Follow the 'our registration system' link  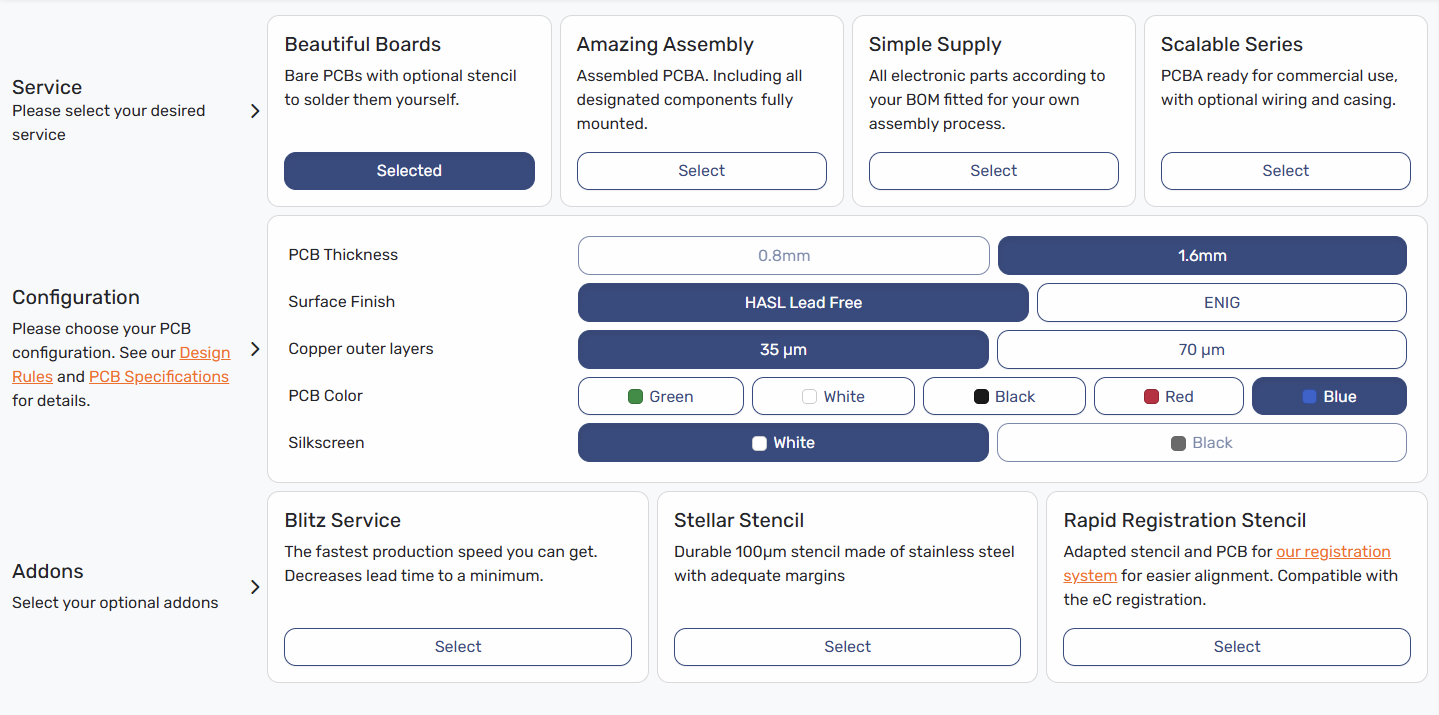click(x=1333, y=552)
